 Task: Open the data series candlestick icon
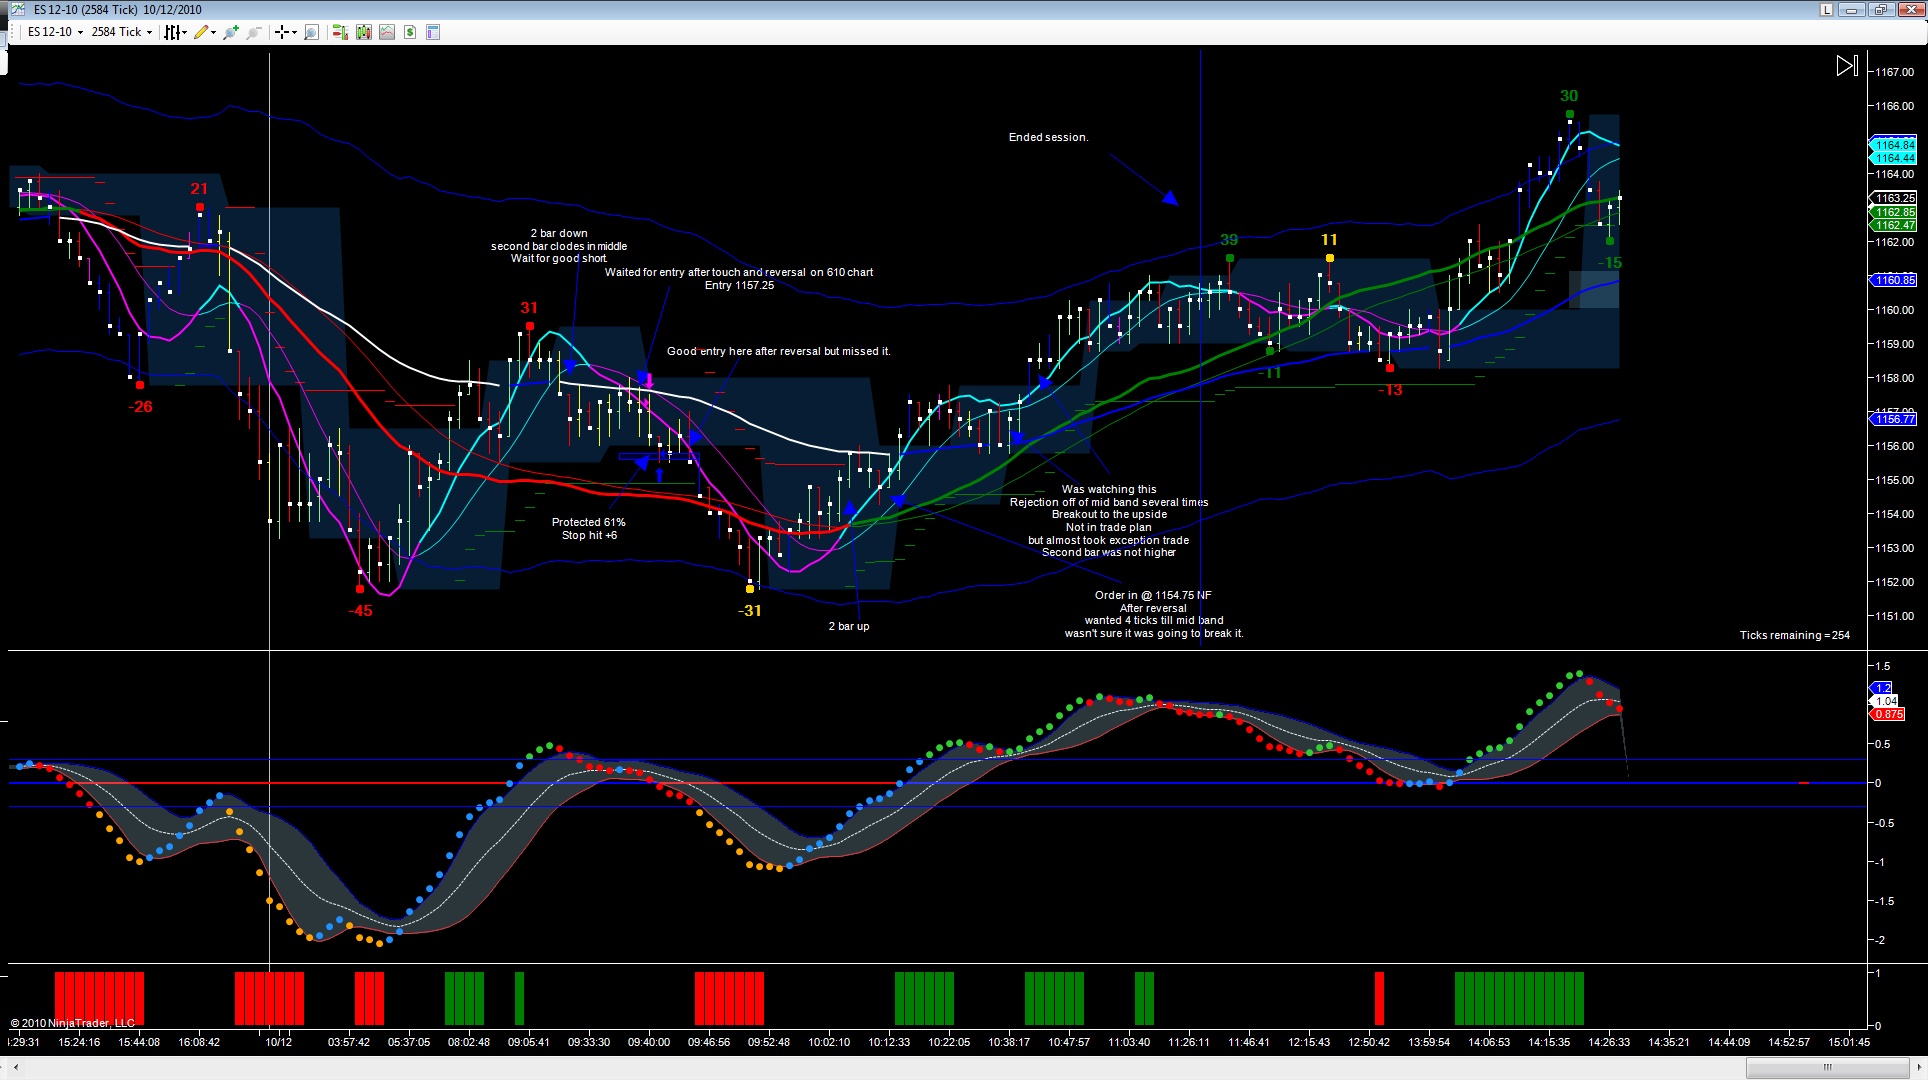[x=363, y=32]
